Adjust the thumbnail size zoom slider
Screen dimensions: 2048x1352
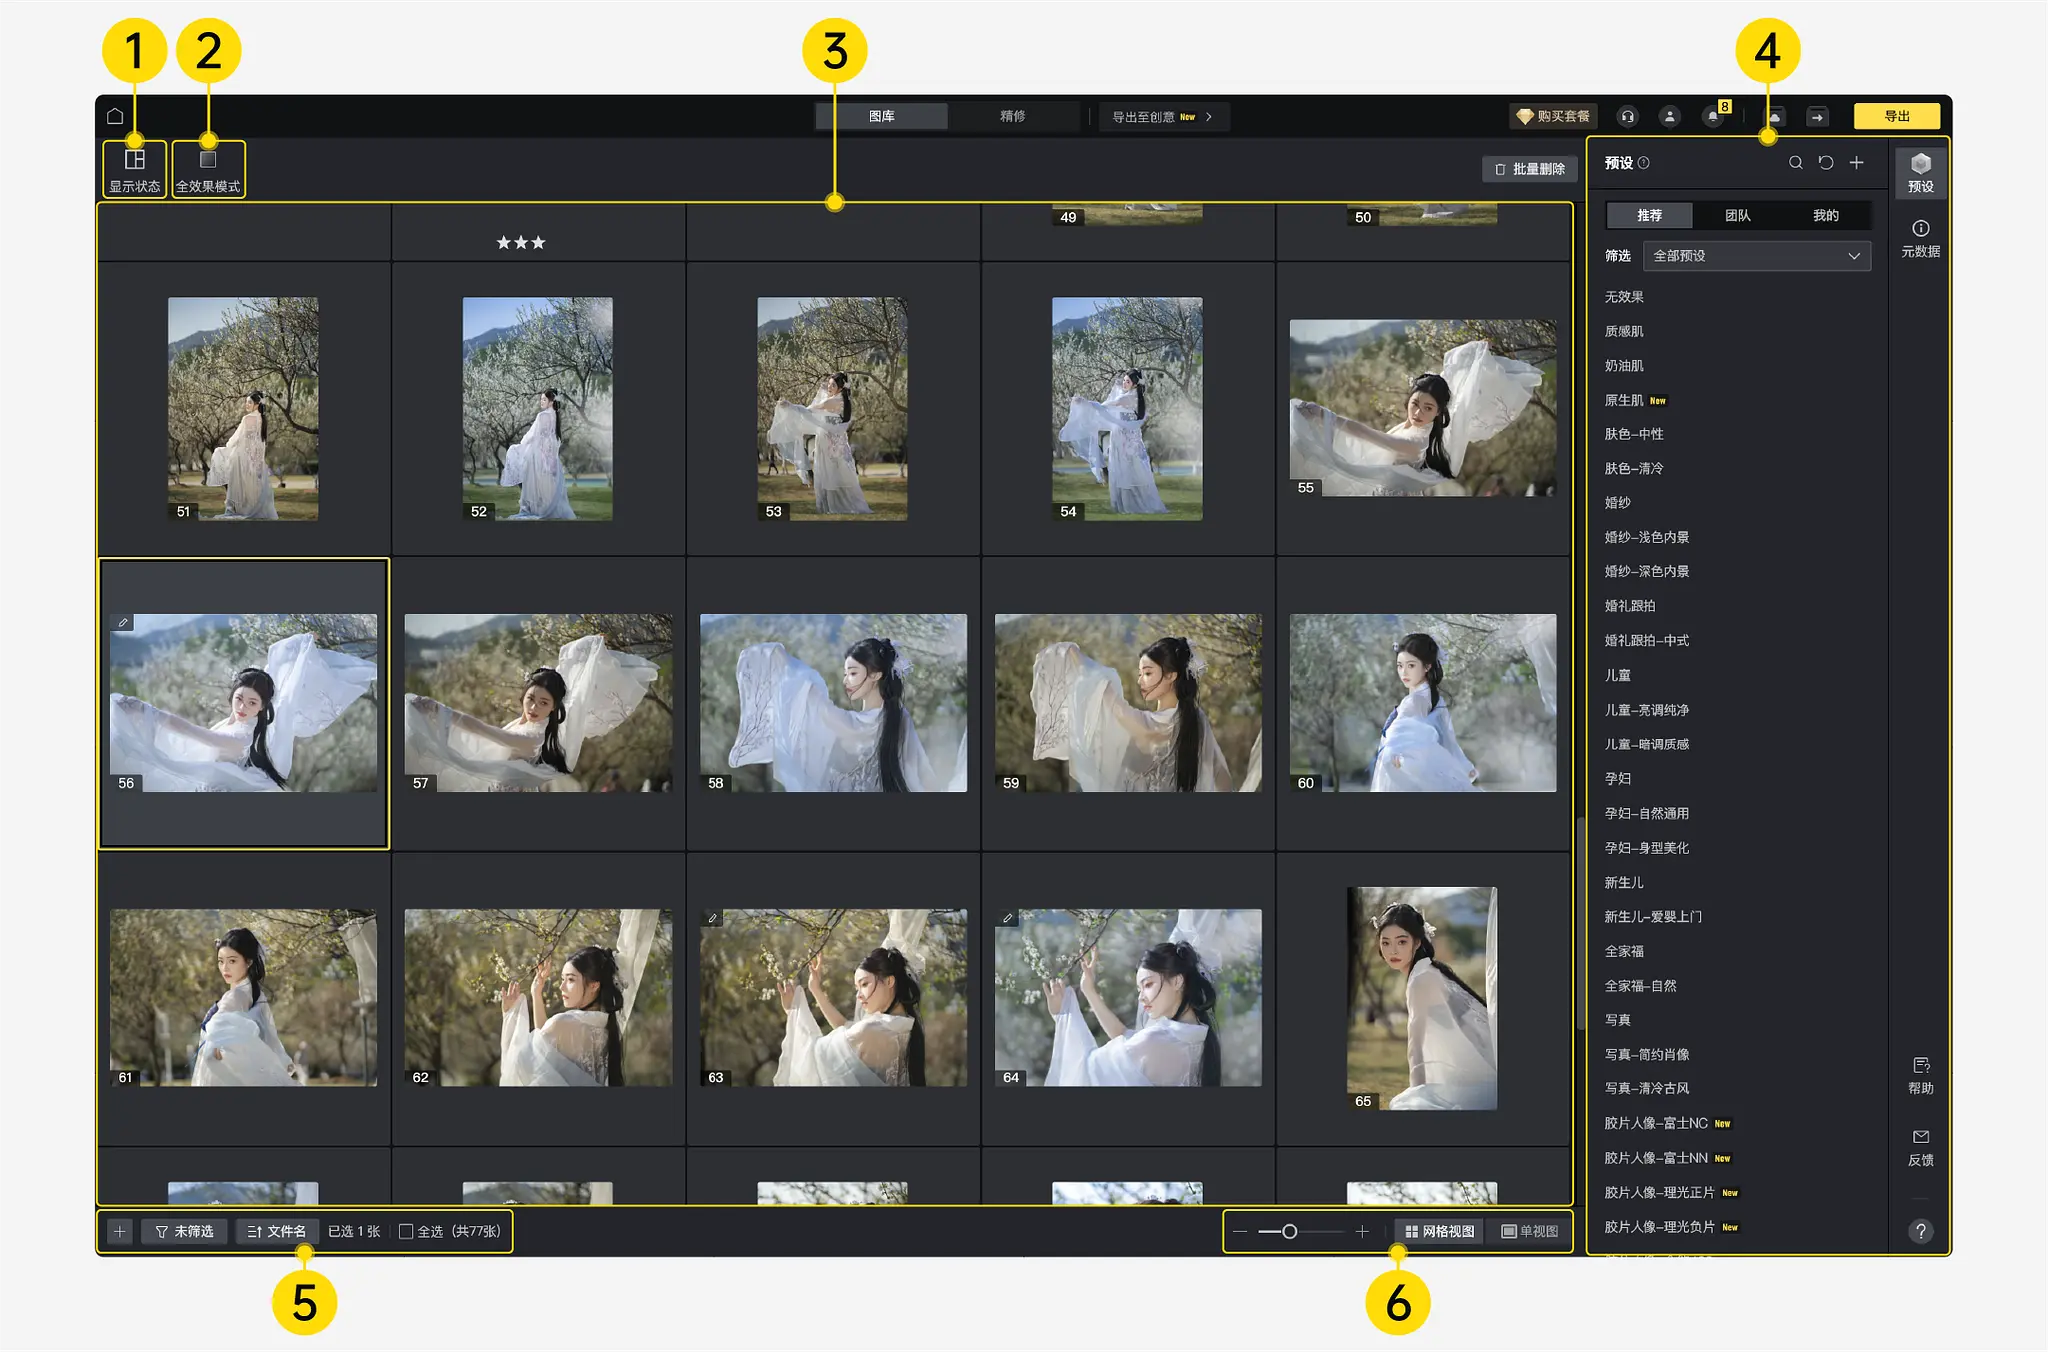(1290, 1231)
